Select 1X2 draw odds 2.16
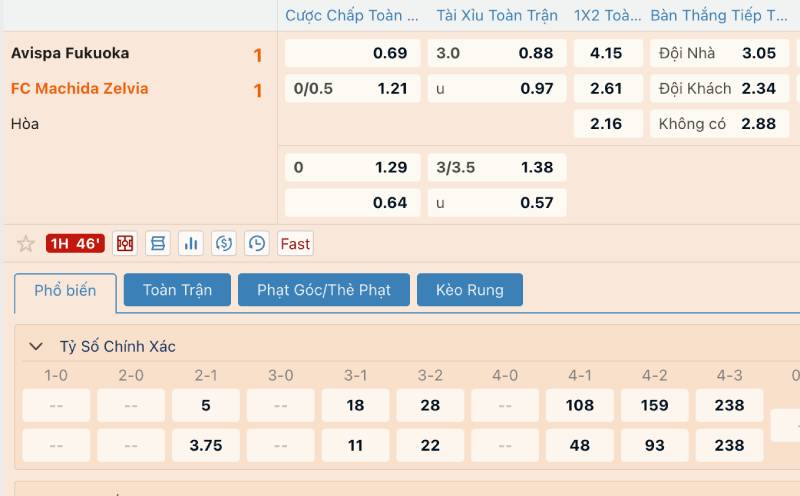 pos(606,124)
